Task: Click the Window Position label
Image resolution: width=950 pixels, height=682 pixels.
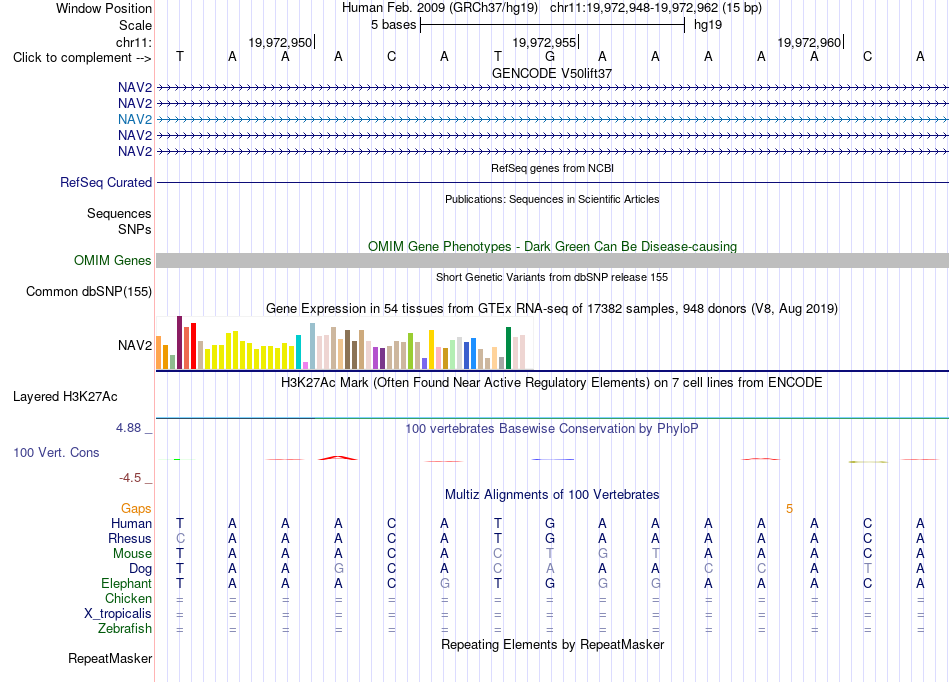Action: pos(104,8)
